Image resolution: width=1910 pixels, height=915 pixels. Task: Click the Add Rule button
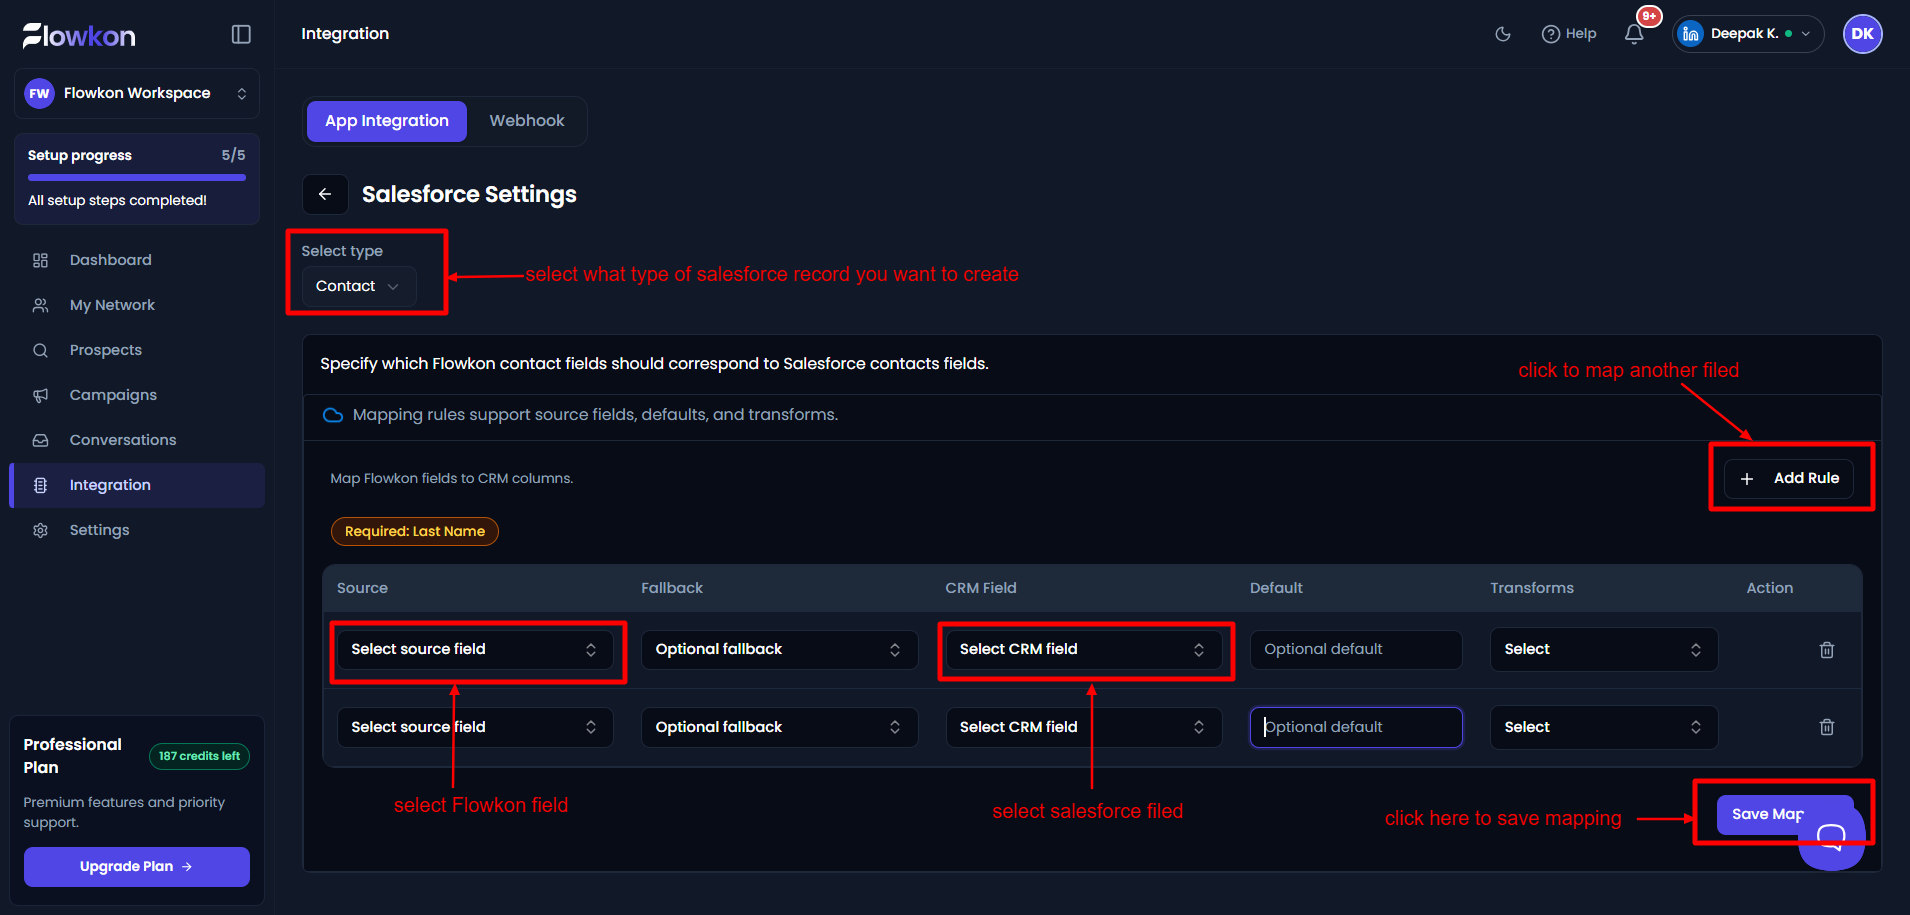tap(1789, 478)
